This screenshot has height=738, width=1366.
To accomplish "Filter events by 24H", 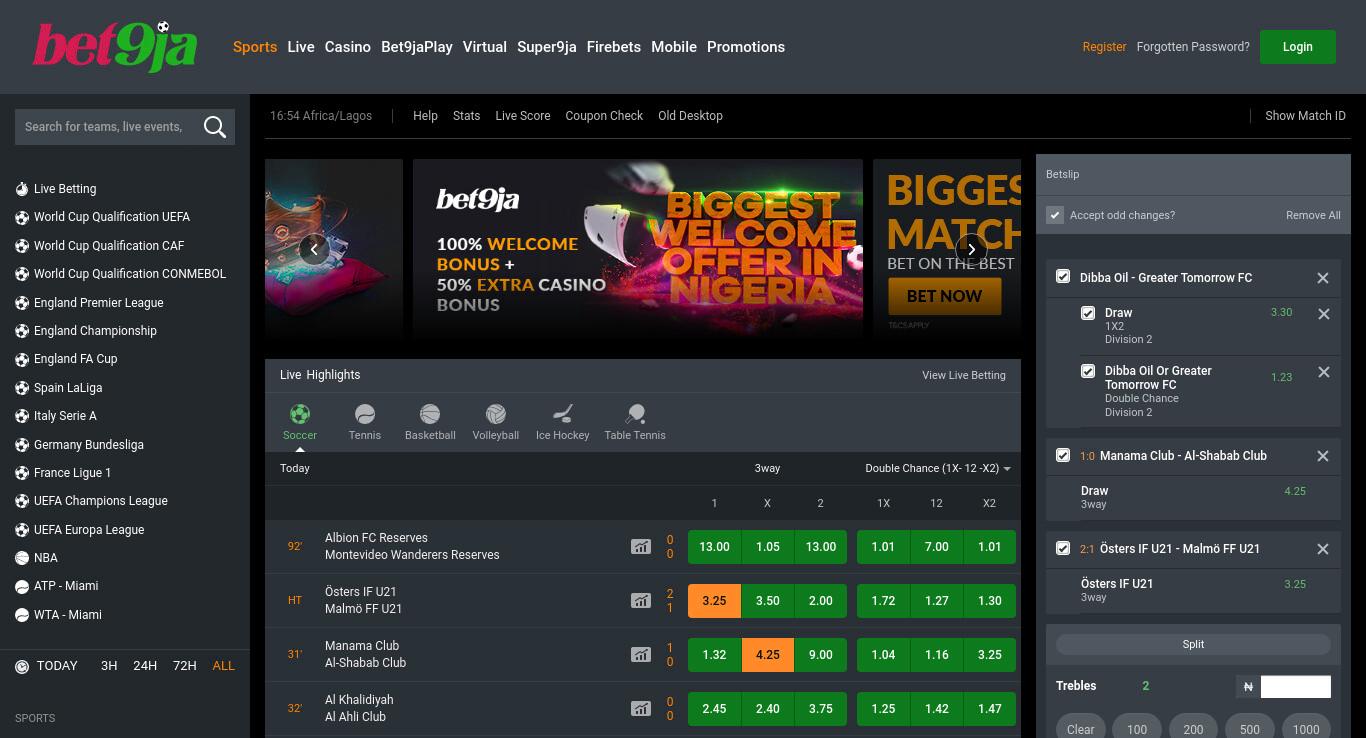I will [145, 665].
